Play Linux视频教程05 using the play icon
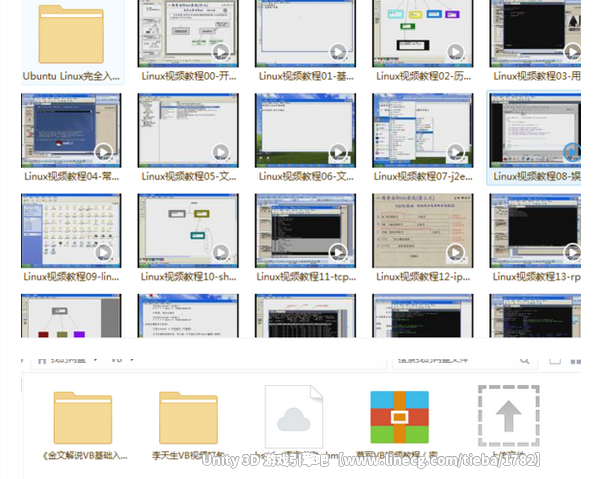594x479 pixels. pos(221,152)
